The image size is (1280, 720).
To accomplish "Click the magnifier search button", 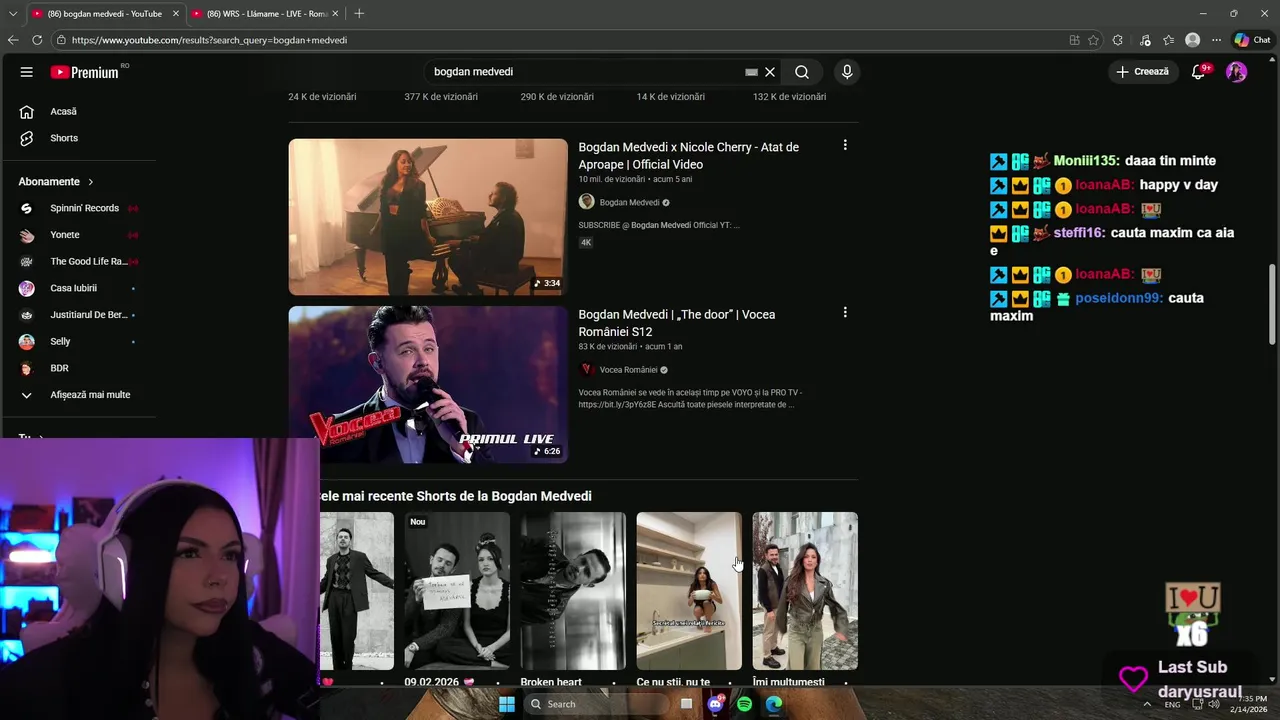I will [802, 72].
